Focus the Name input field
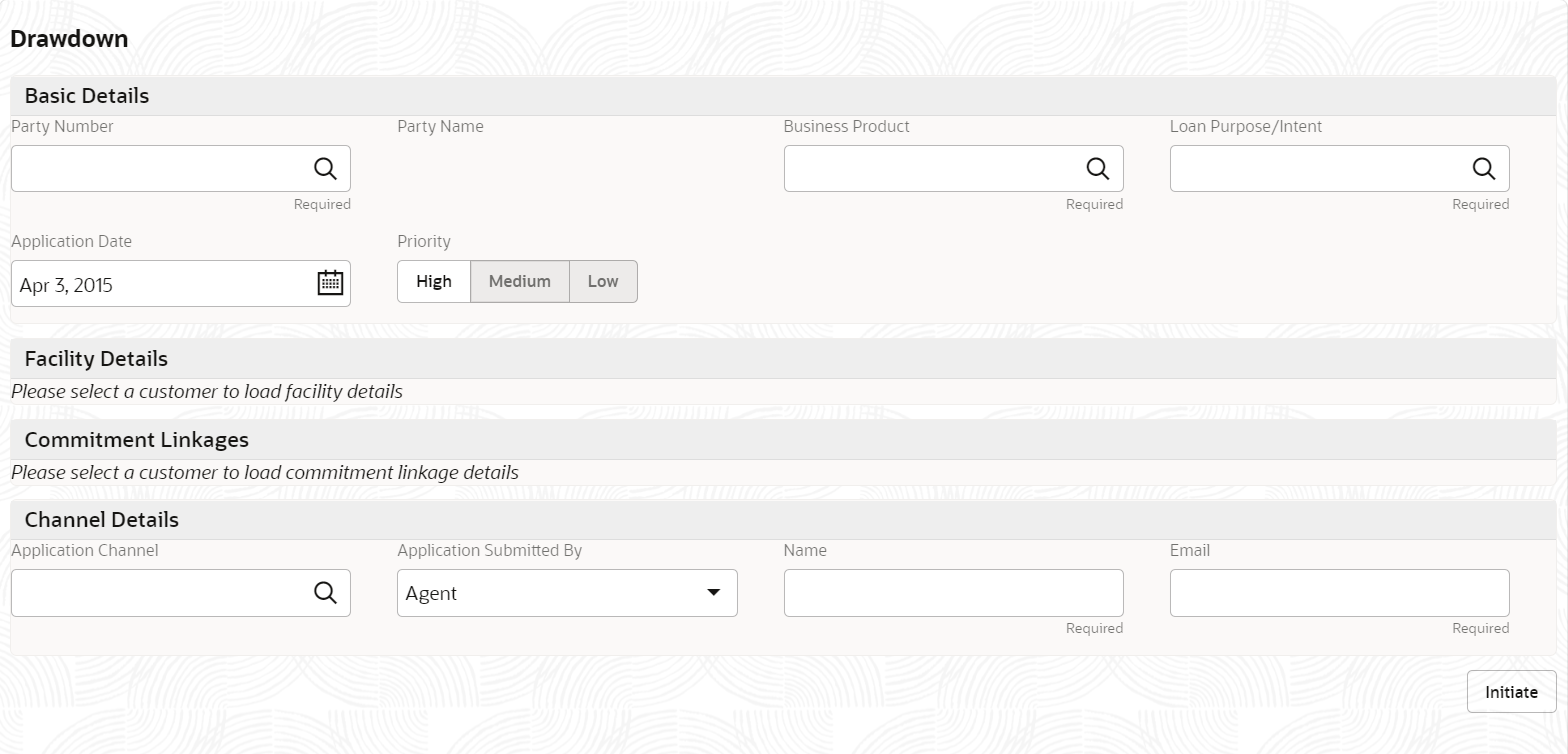The image size is (1568, 754). click(954, 593)
